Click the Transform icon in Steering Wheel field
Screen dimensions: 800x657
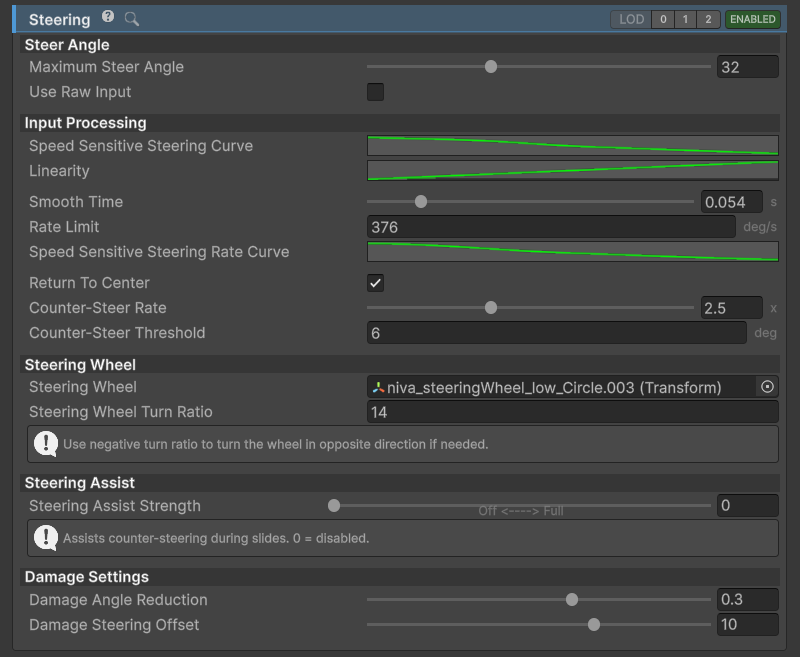tap(378, 388)
